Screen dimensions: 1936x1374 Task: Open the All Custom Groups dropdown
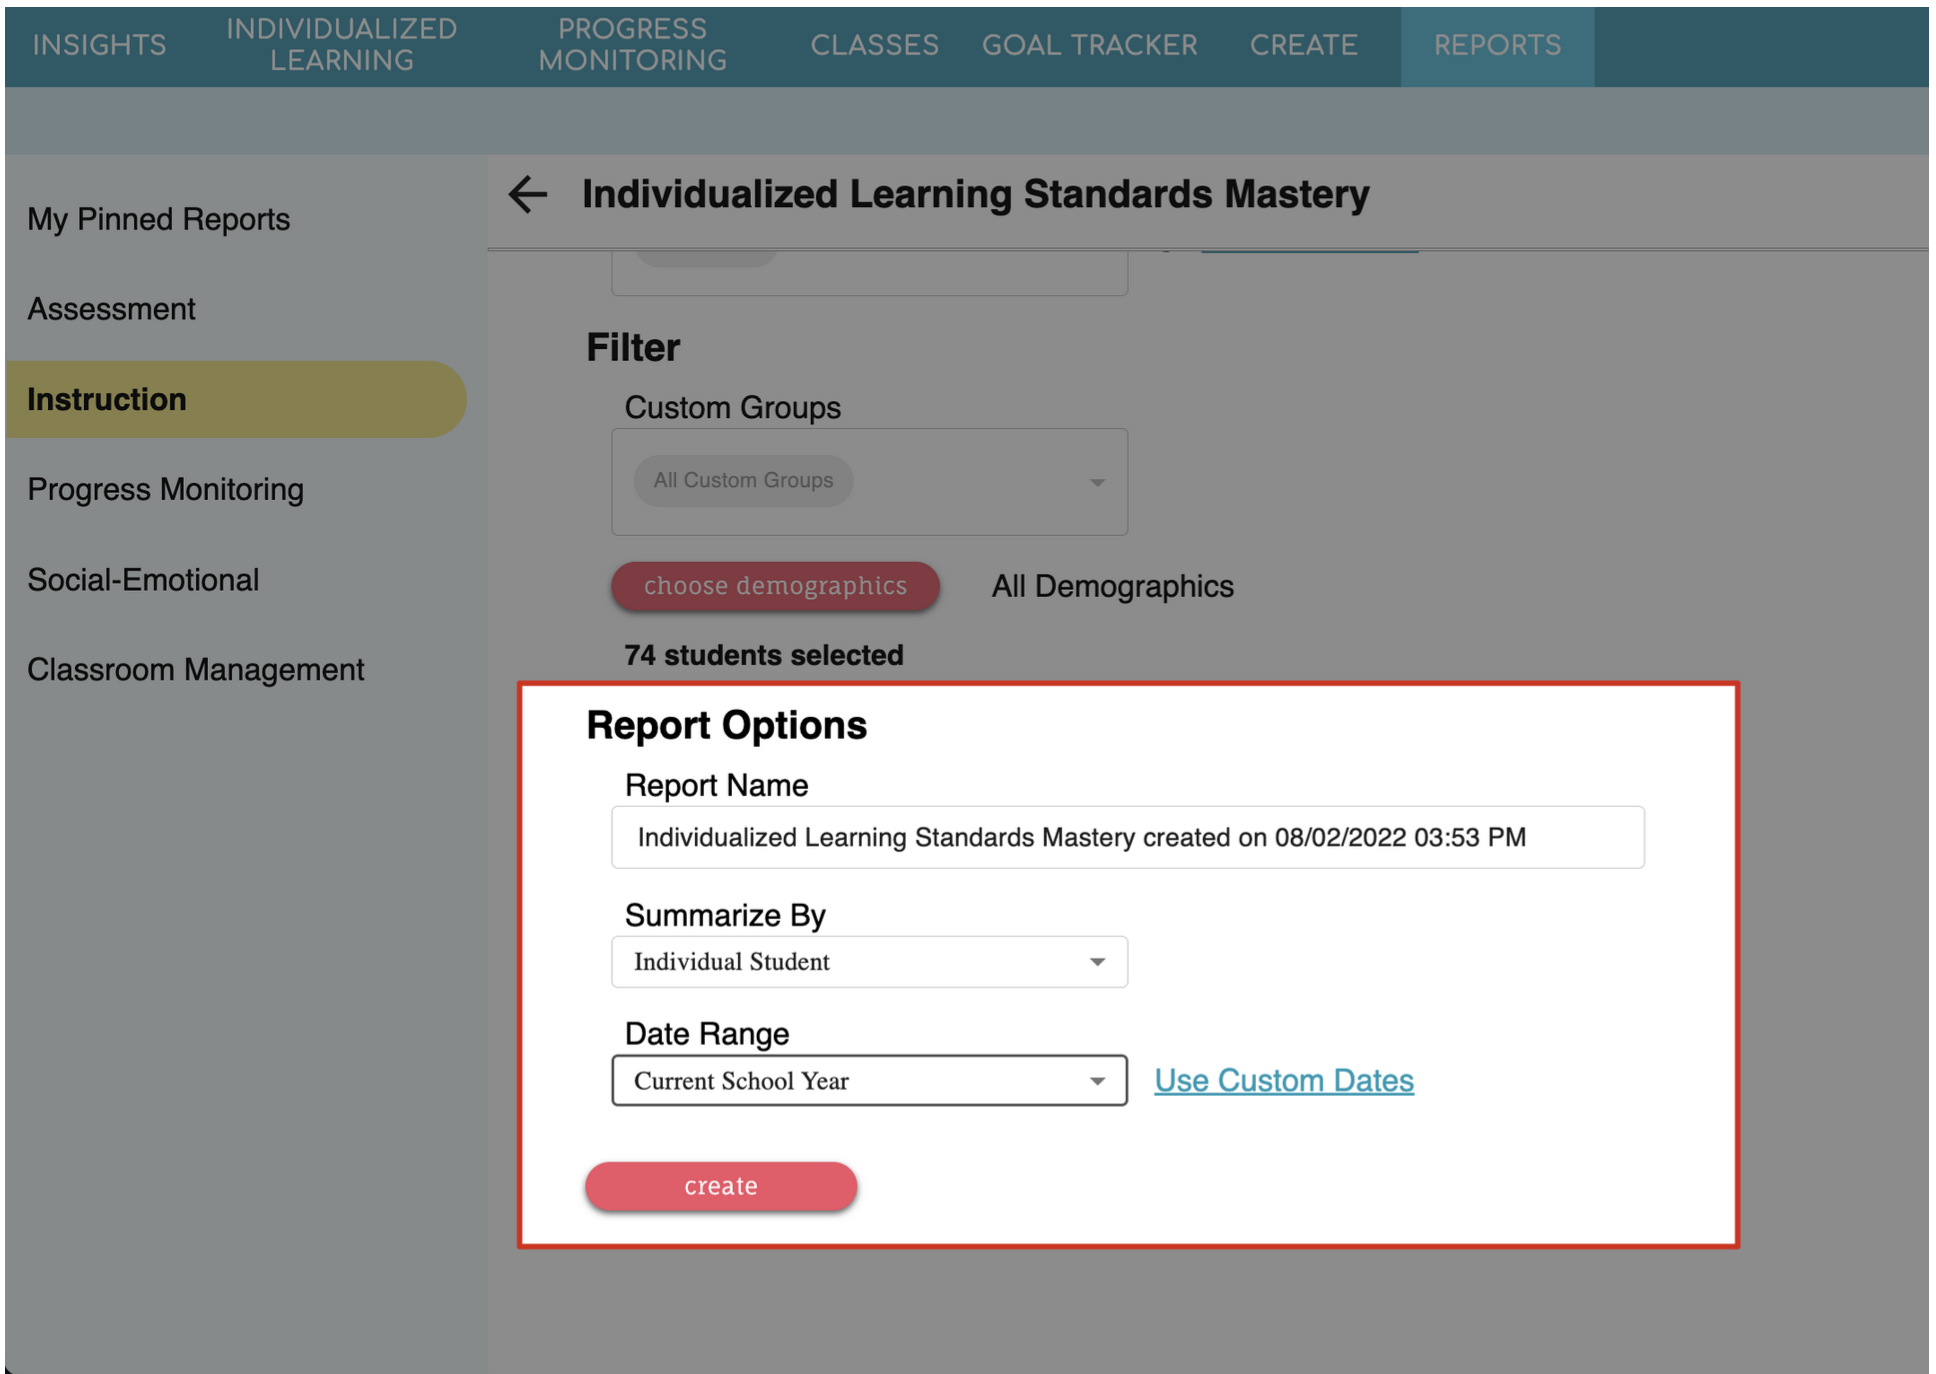[x=868, y=482]
